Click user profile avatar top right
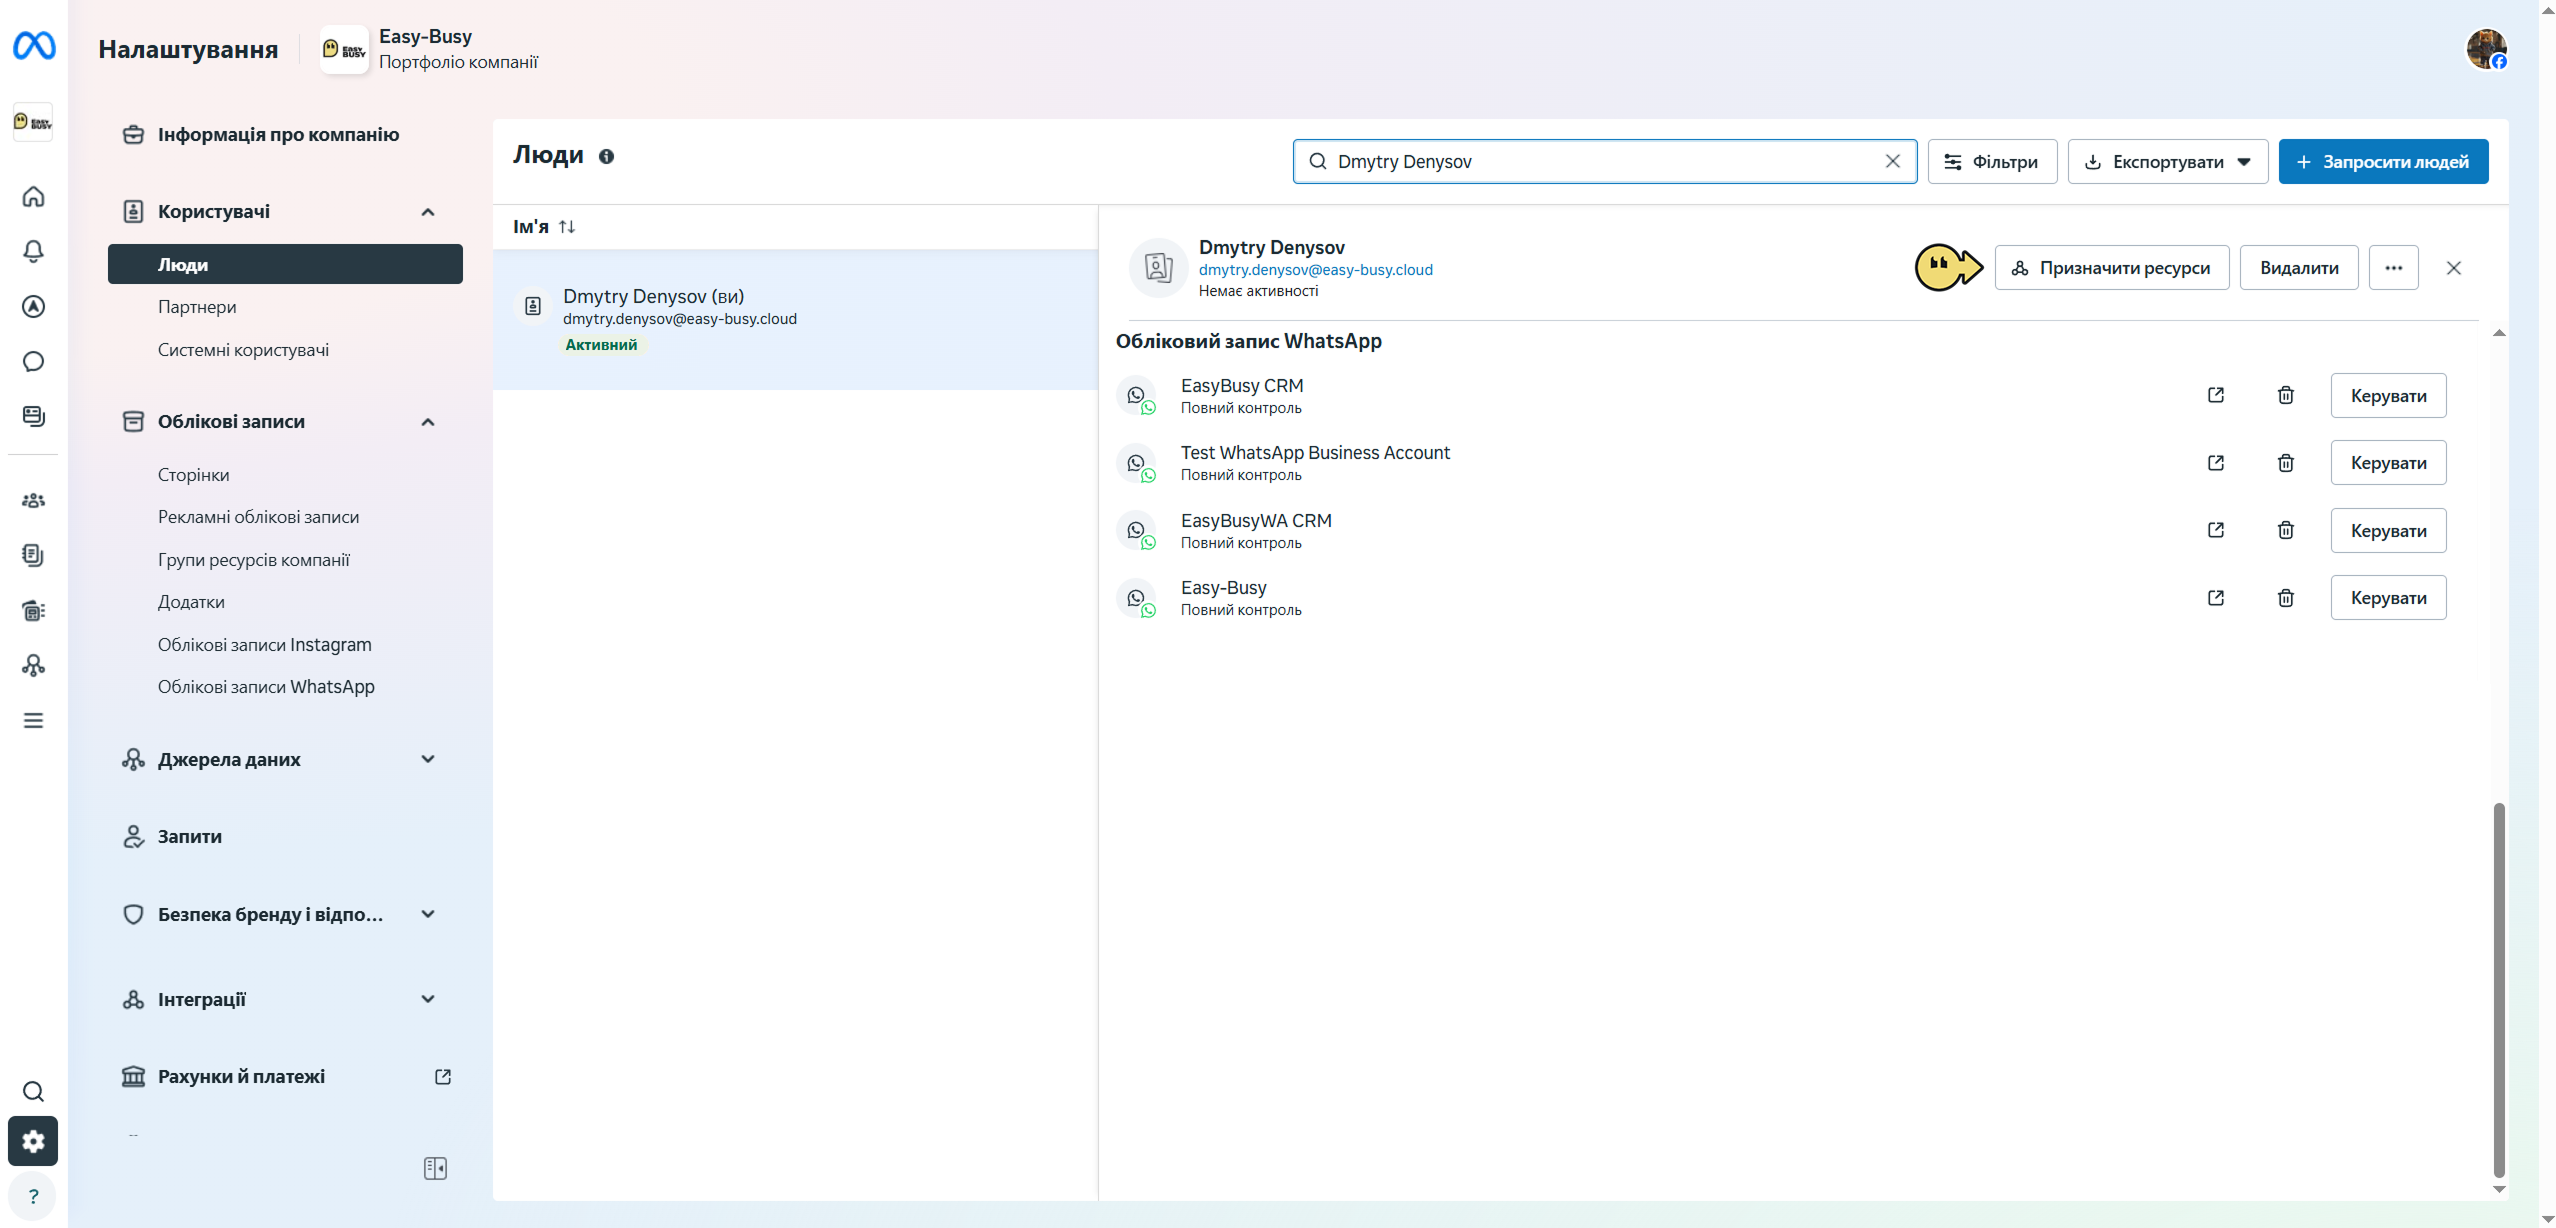The height and width of the screenshot is (1228, 2556). pyautogui.click(x=2486, y=49)
